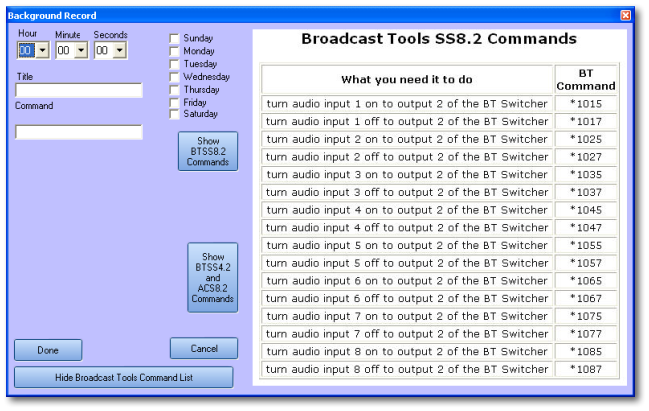Click the *1077 command cell
649x411 pixels.
586,334
